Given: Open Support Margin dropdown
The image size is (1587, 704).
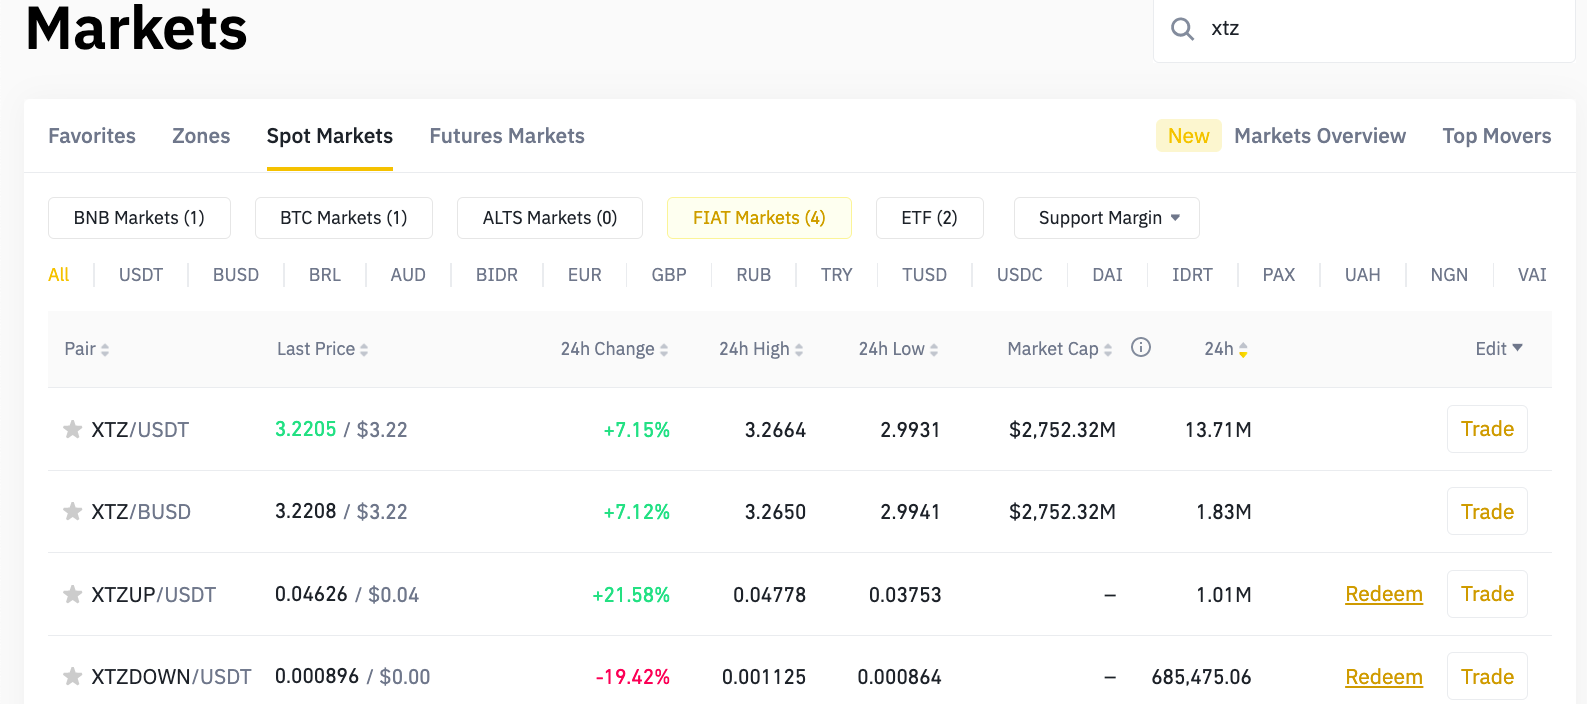Looking at the screenshot, I should click(x=1106, y=218).
